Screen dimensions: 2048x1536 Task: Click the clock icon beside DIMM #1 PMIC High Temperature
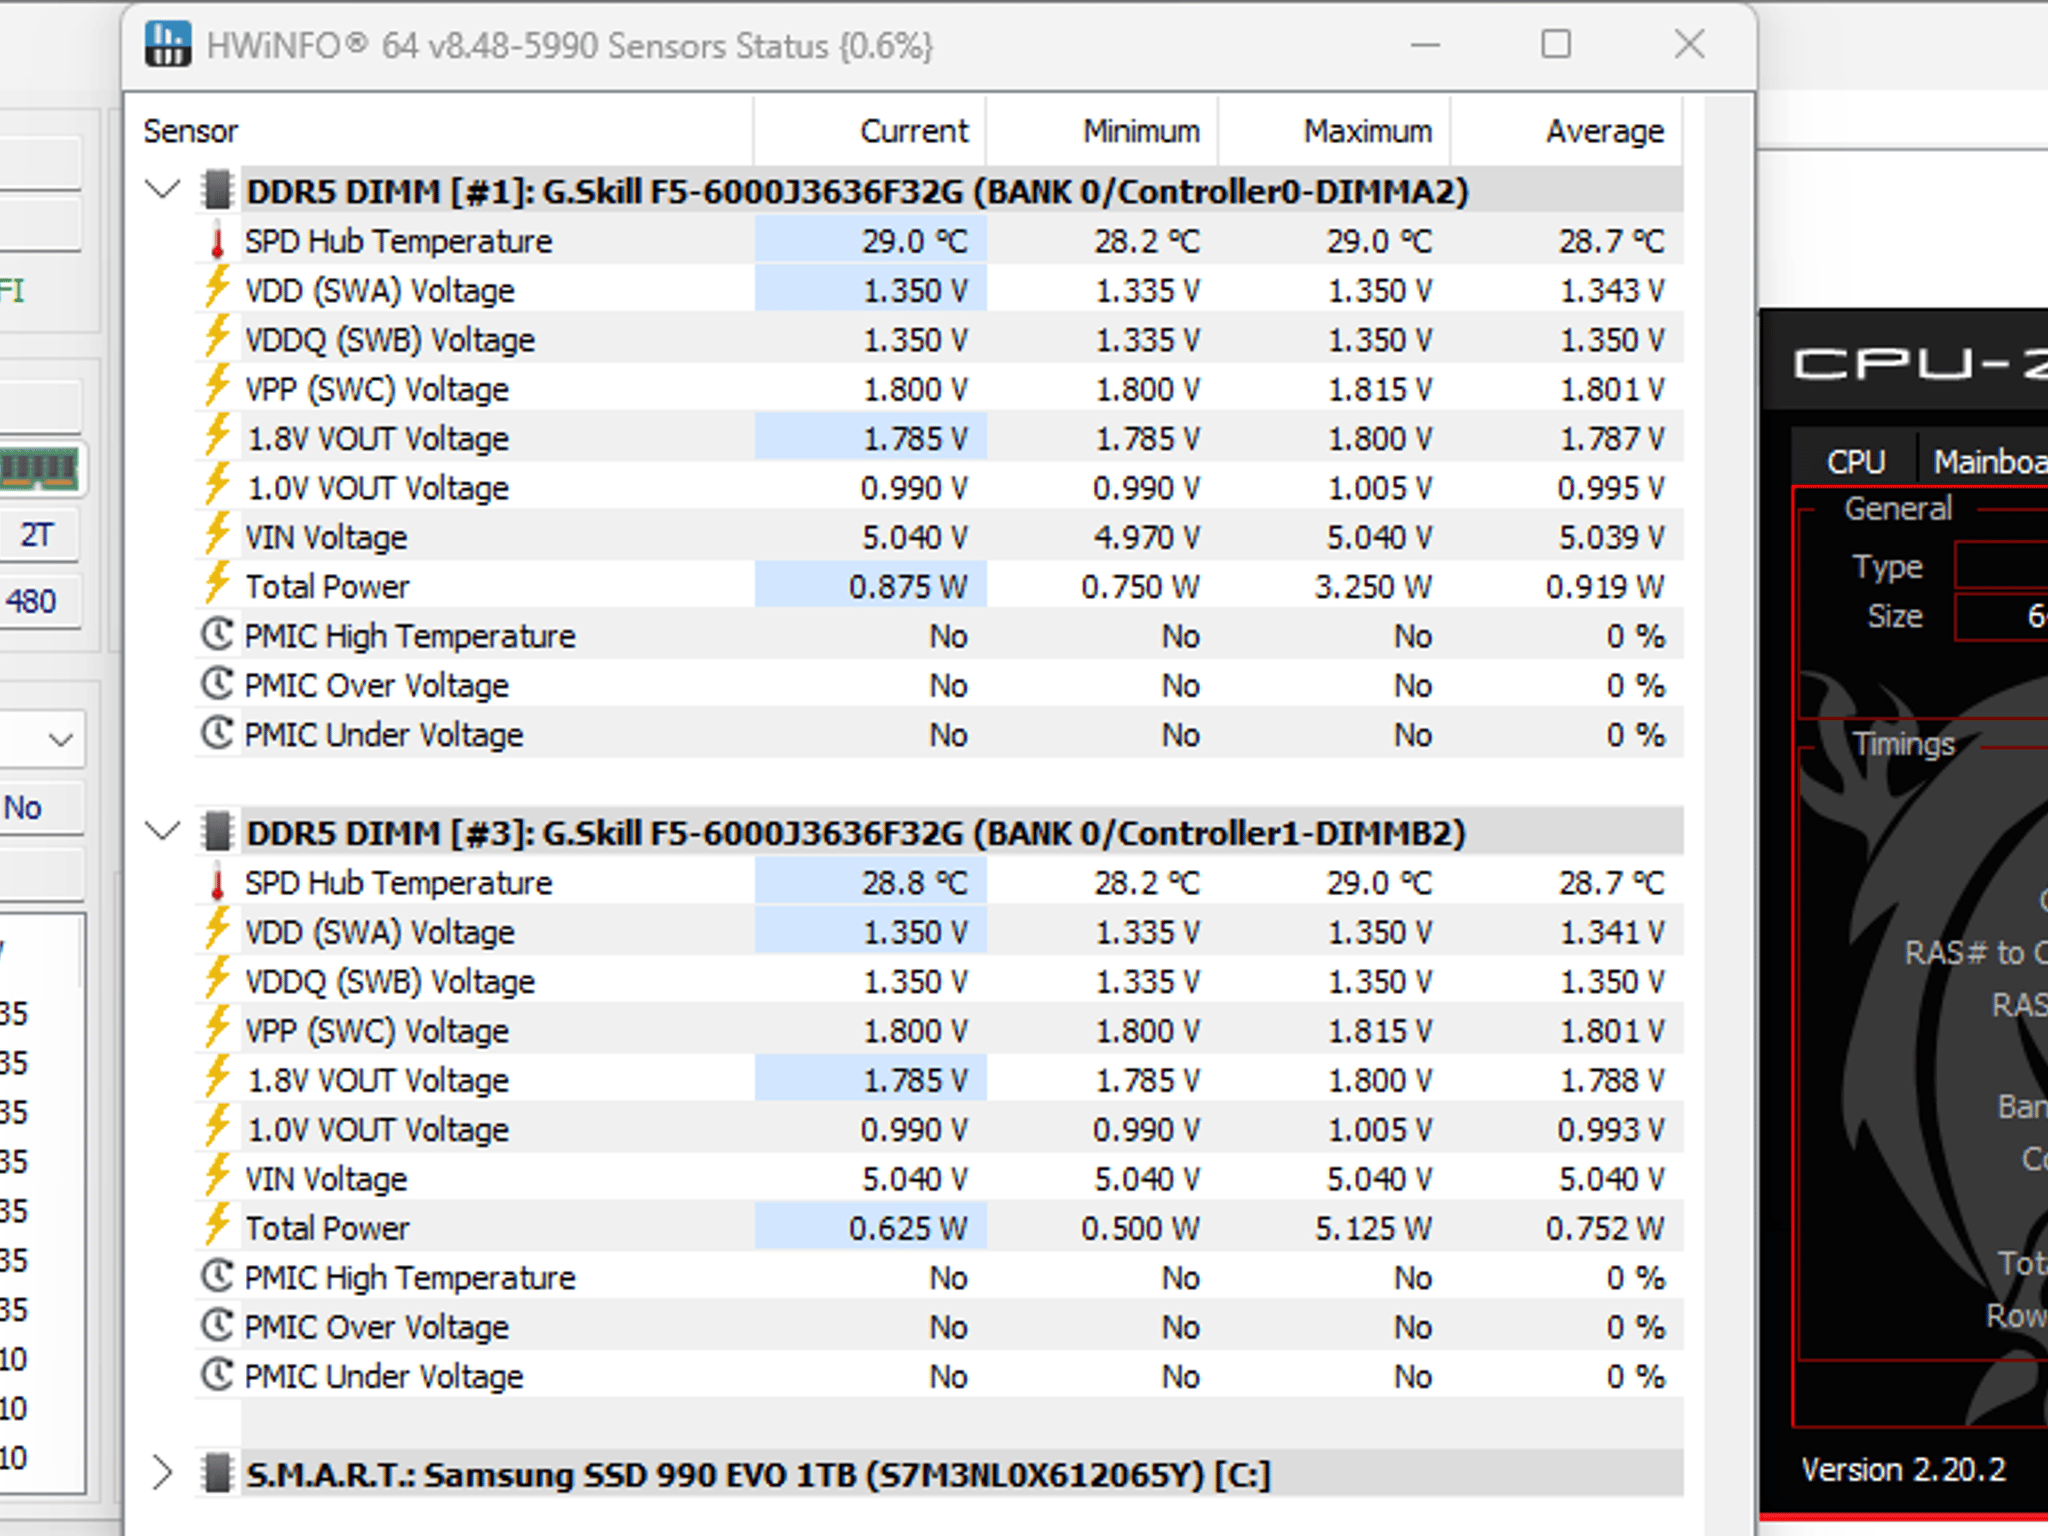tap(217, 634)
